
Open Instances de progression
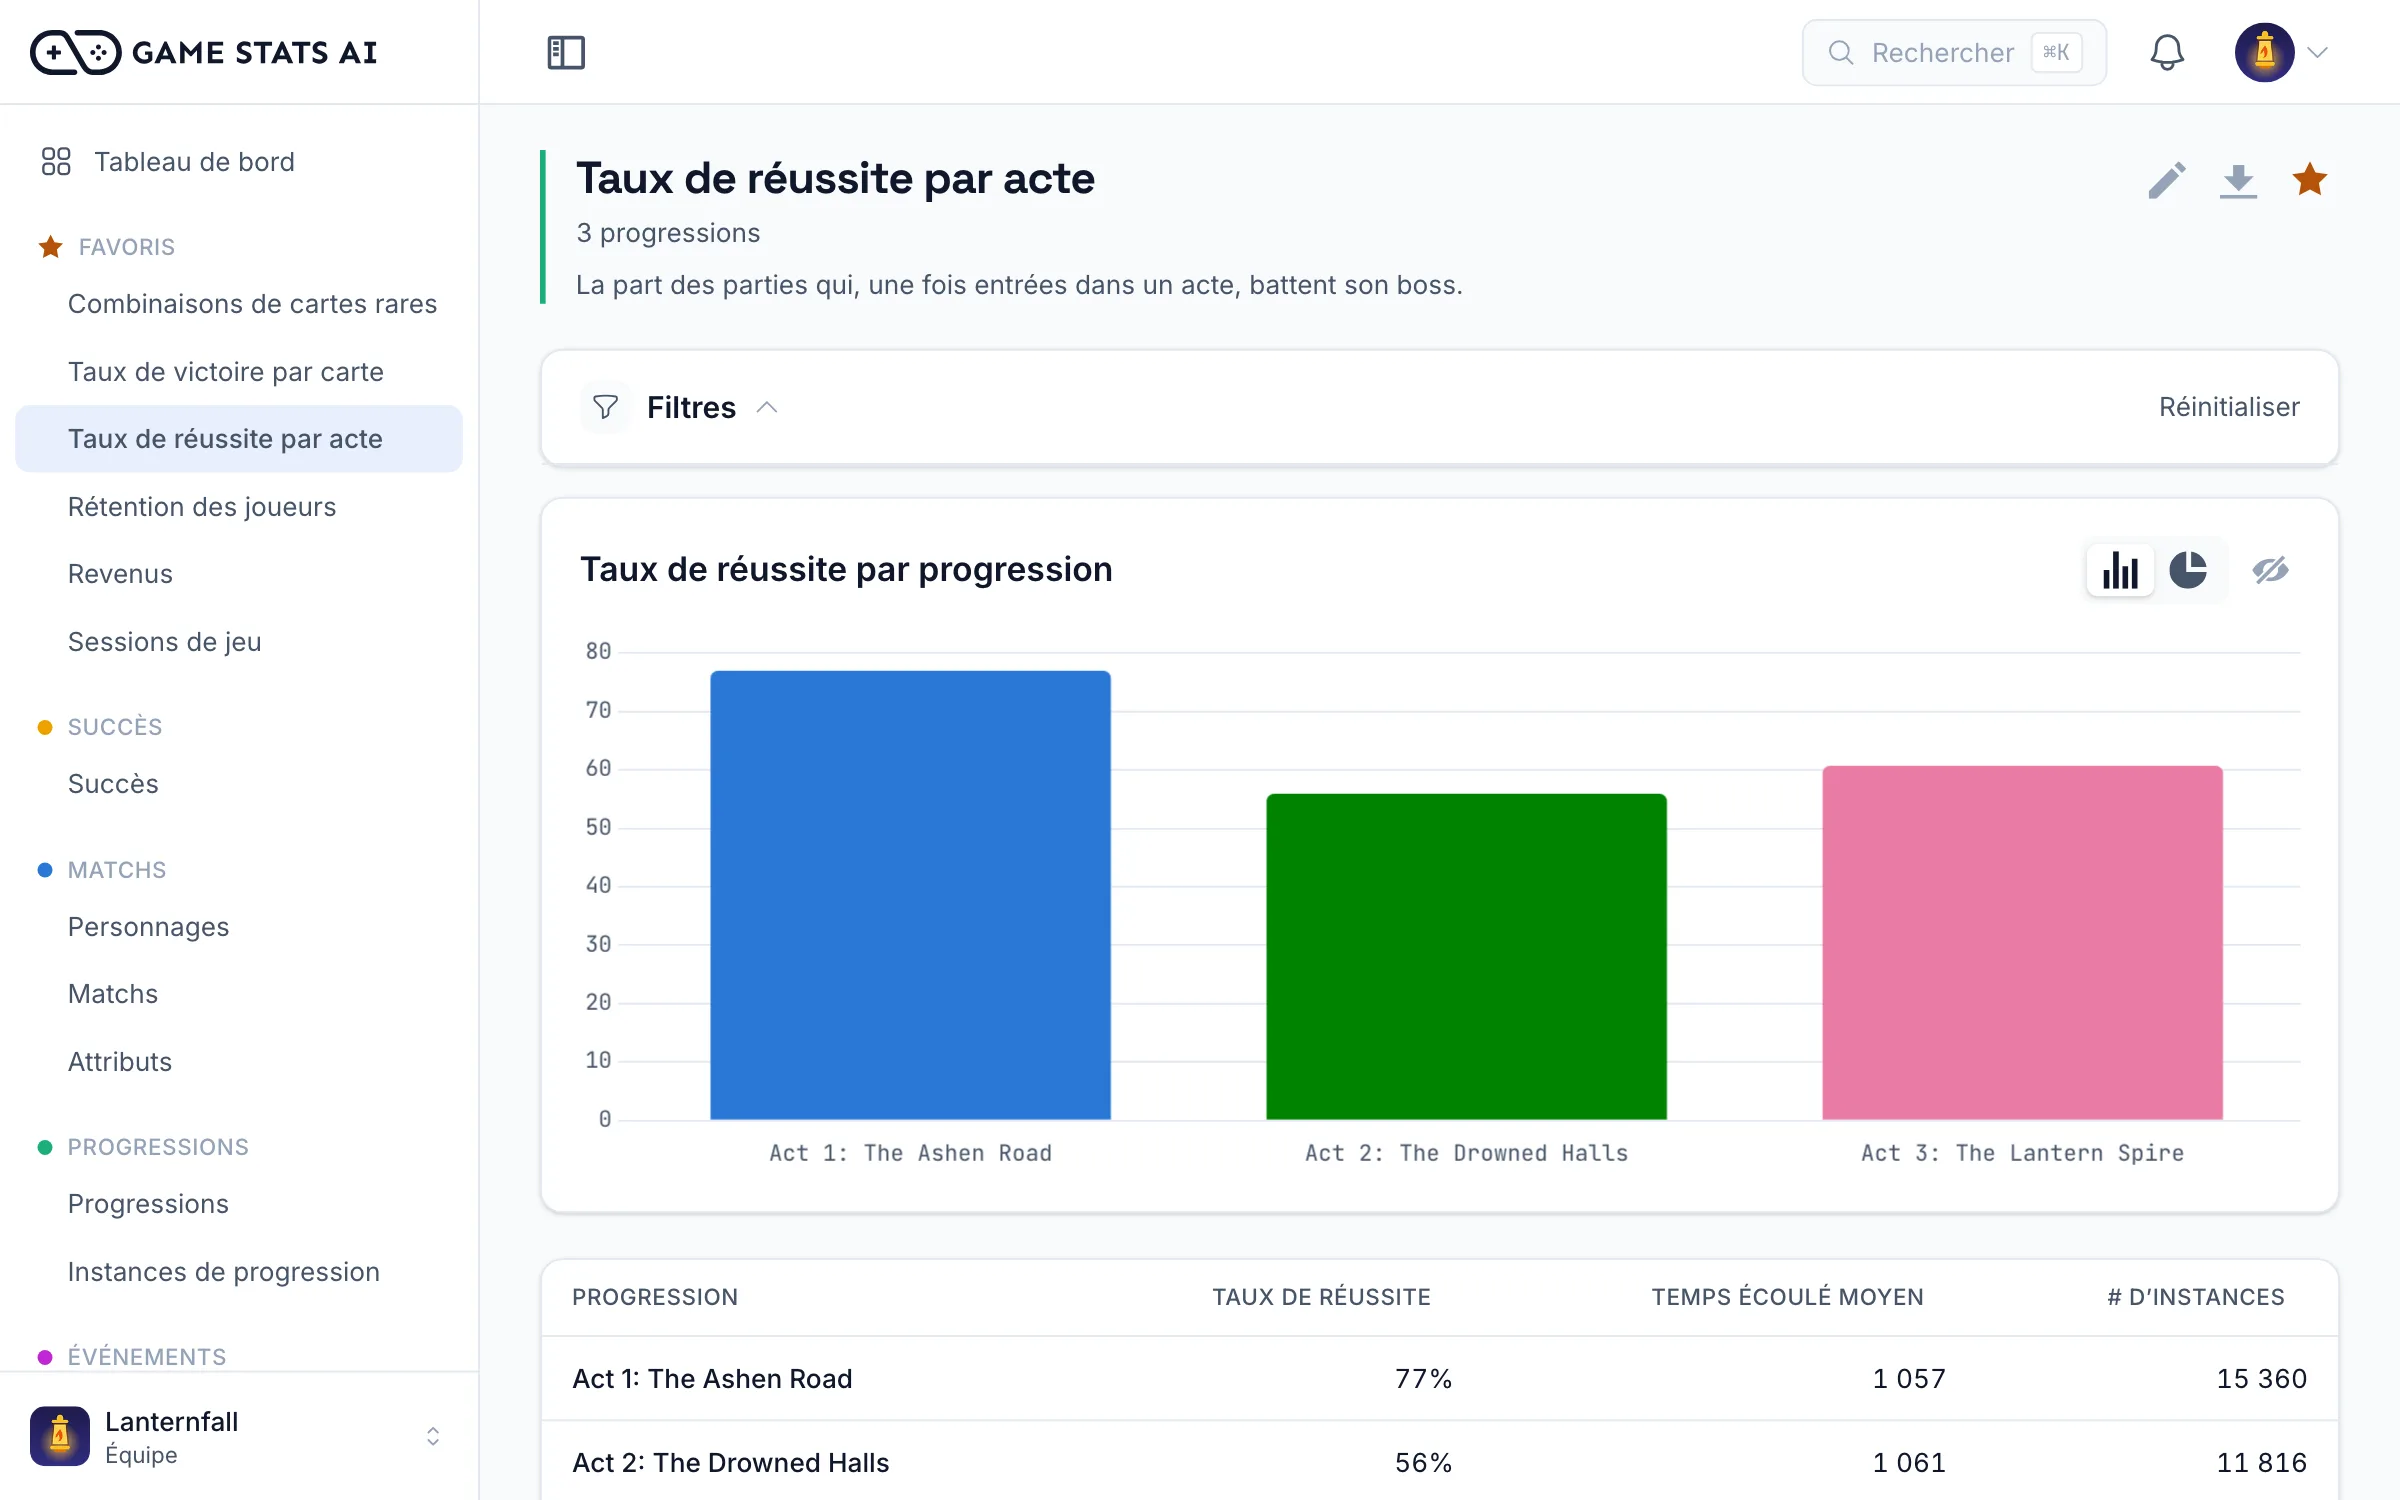pos(240,1272)
